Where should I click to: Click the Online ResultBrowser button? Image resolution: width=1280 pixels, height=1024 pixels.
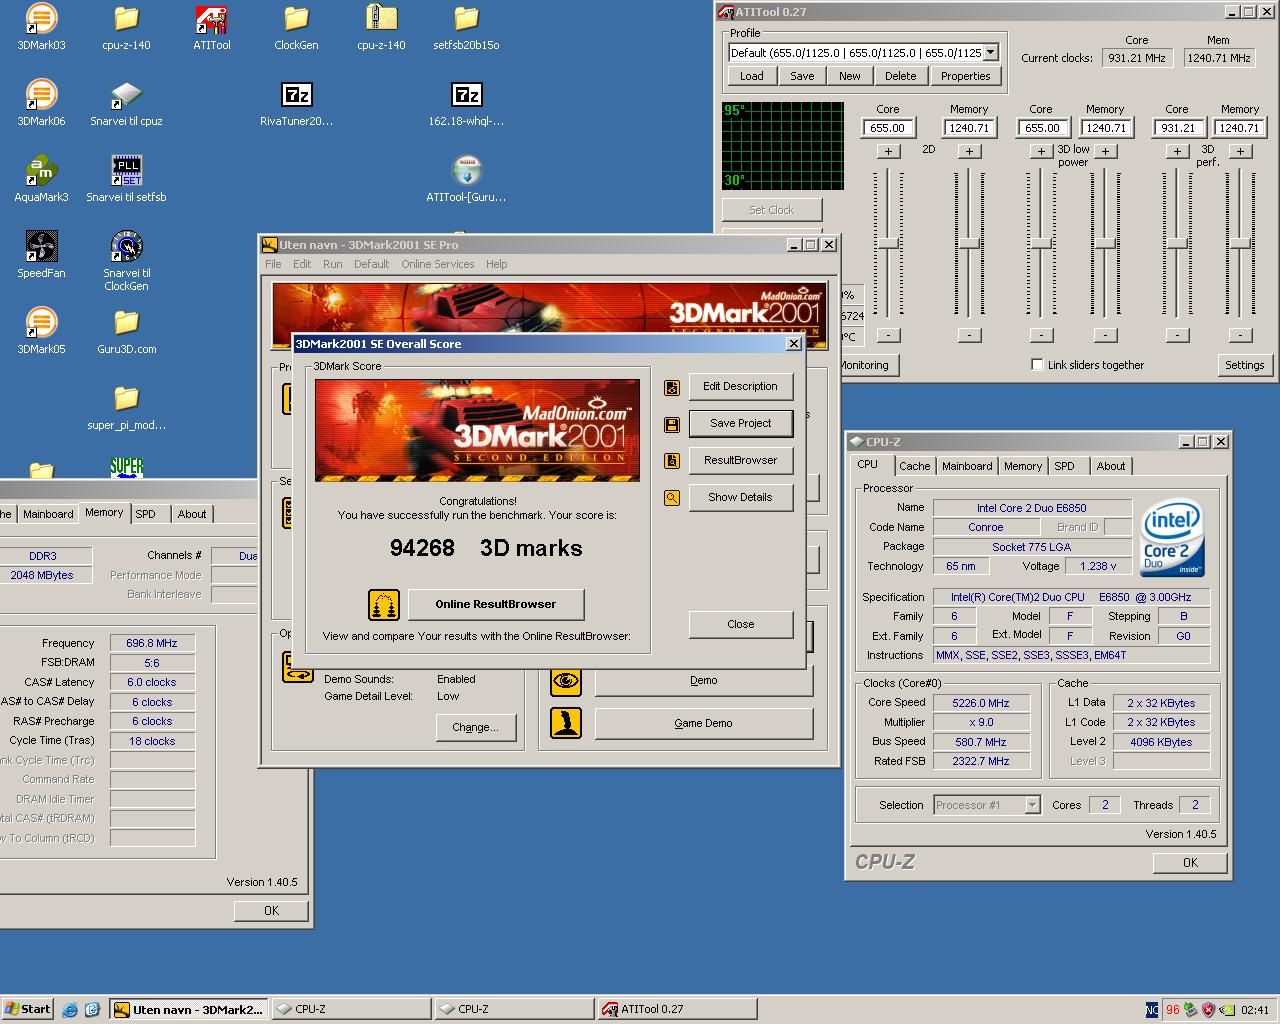495,604
